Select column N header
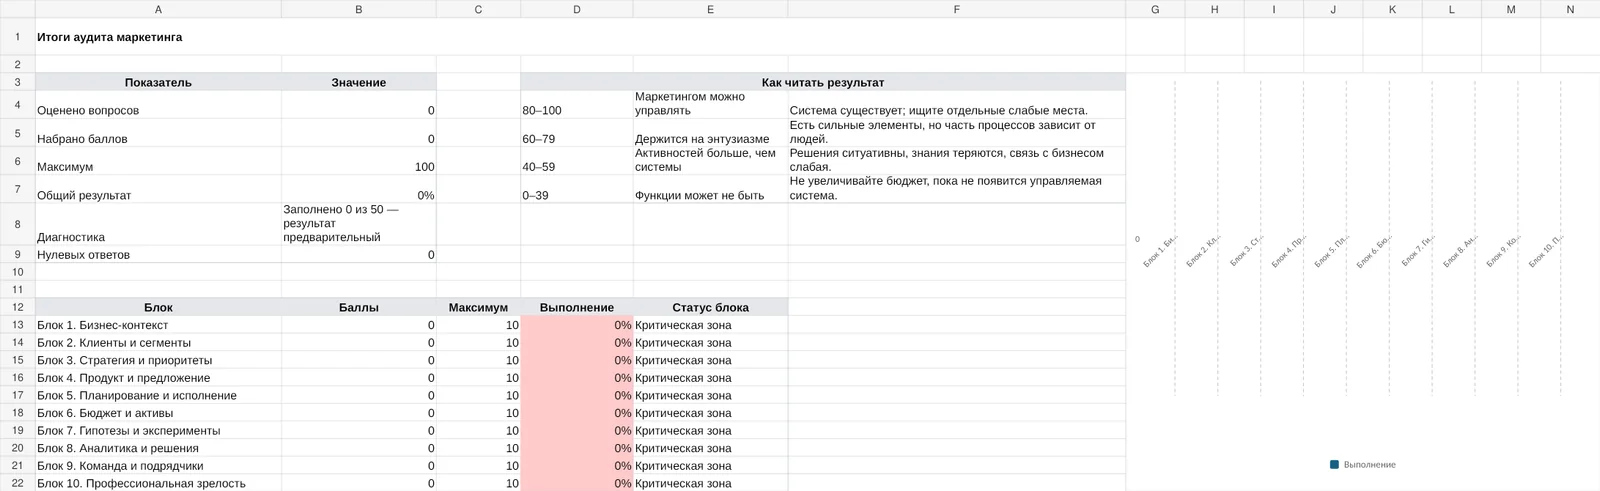 [1570, 9]
